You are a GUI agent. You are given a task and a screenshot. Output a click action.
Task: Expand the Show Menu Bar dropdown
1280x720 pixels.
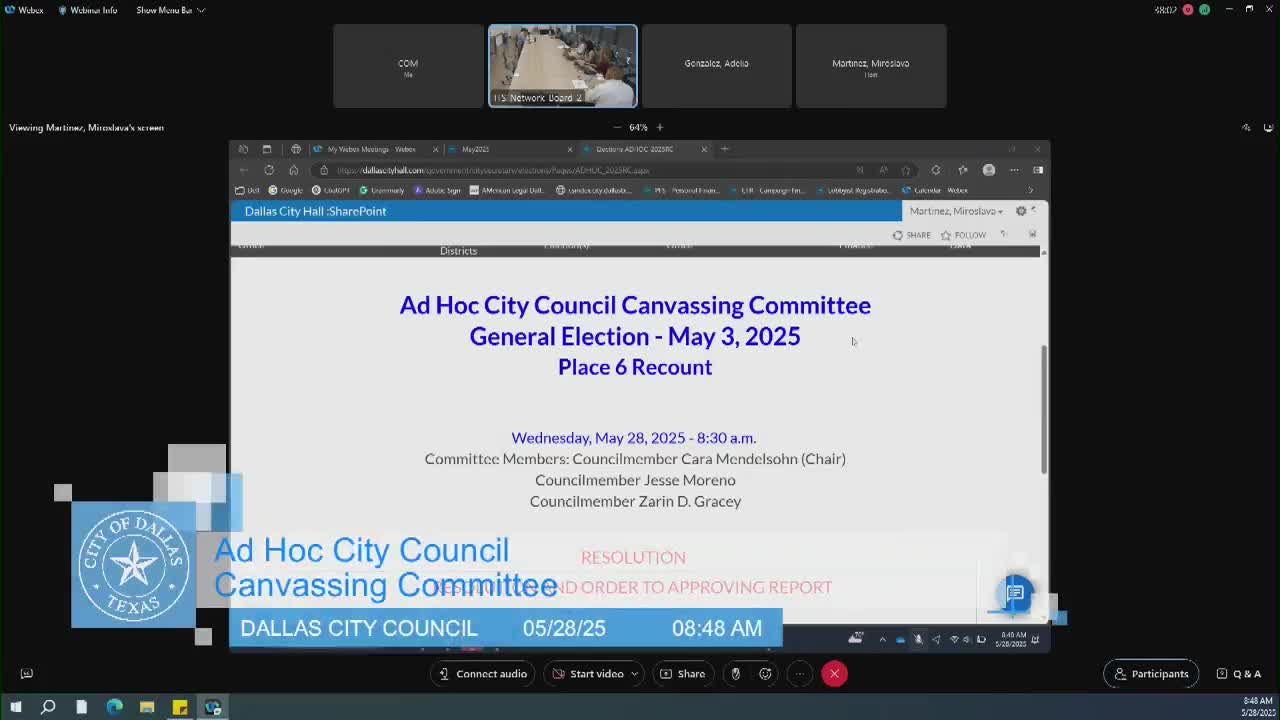pyautogui.click(x=170, y=10)
